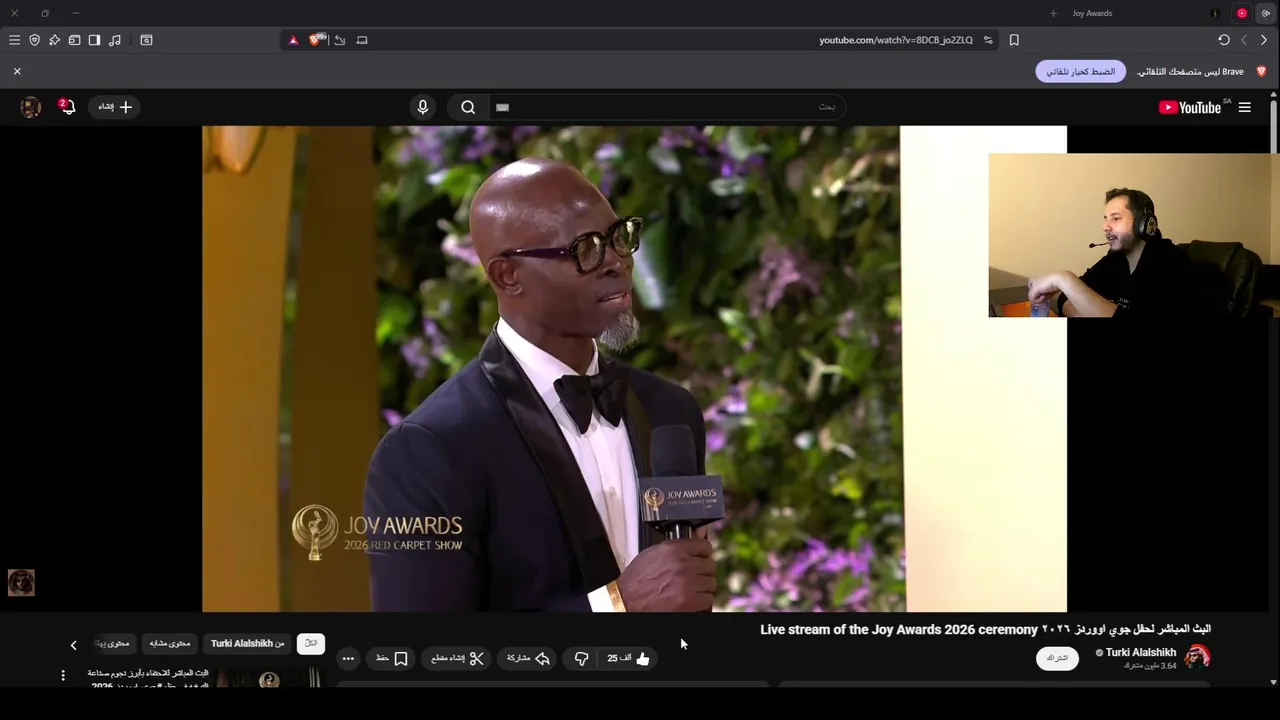Open YouTube notifications bell
Screen dimensions: 1280x720
67,106
